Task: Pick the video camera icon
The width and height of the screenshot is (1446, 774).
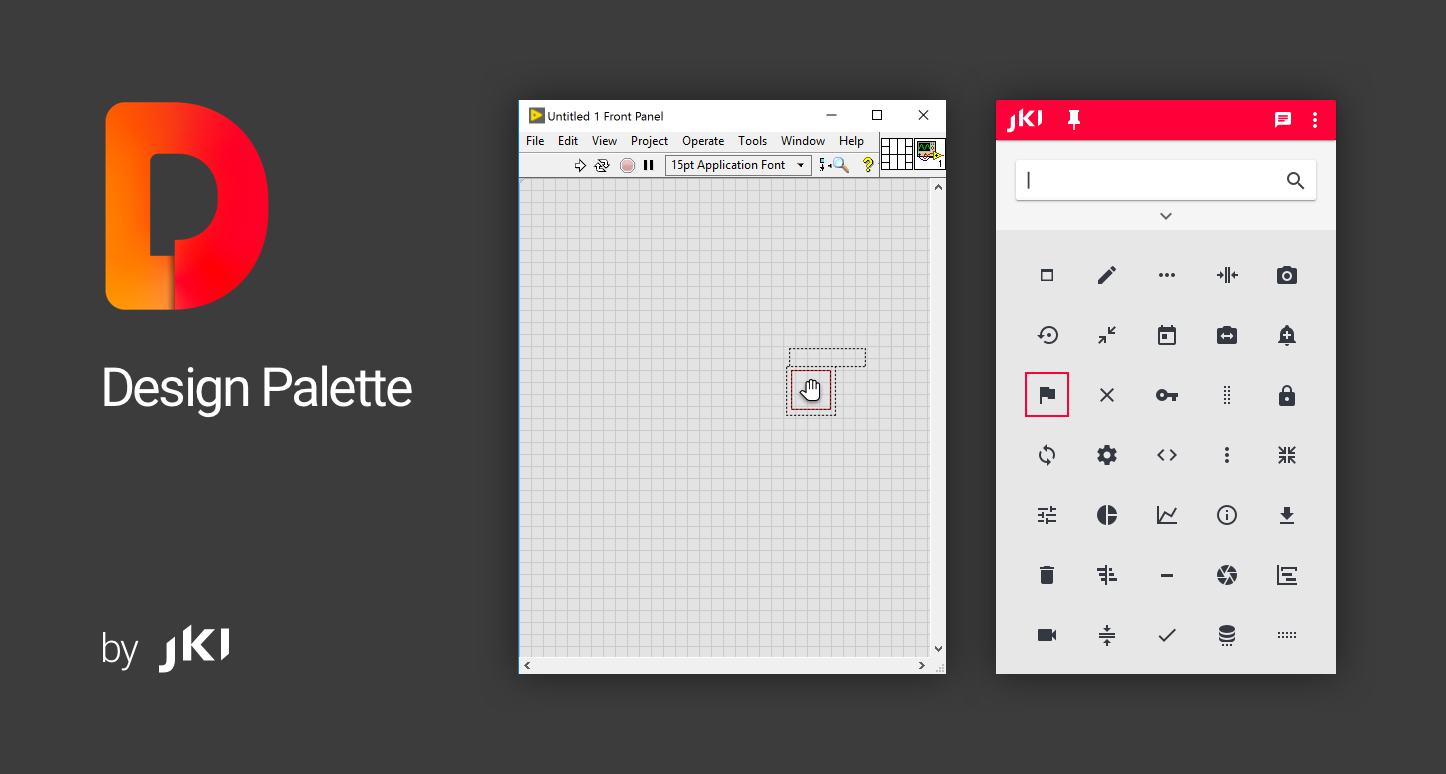Action: [x=1047, y=635]
